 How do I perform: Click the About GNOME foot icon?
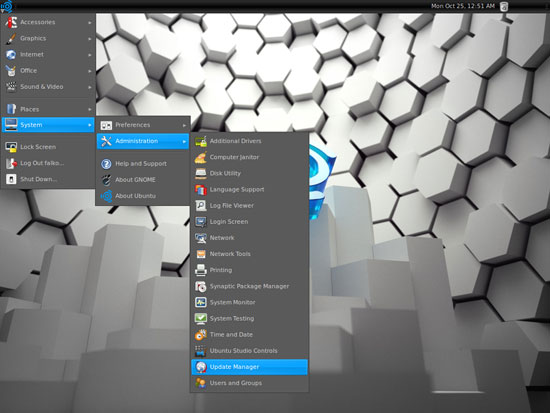[106, 180]
